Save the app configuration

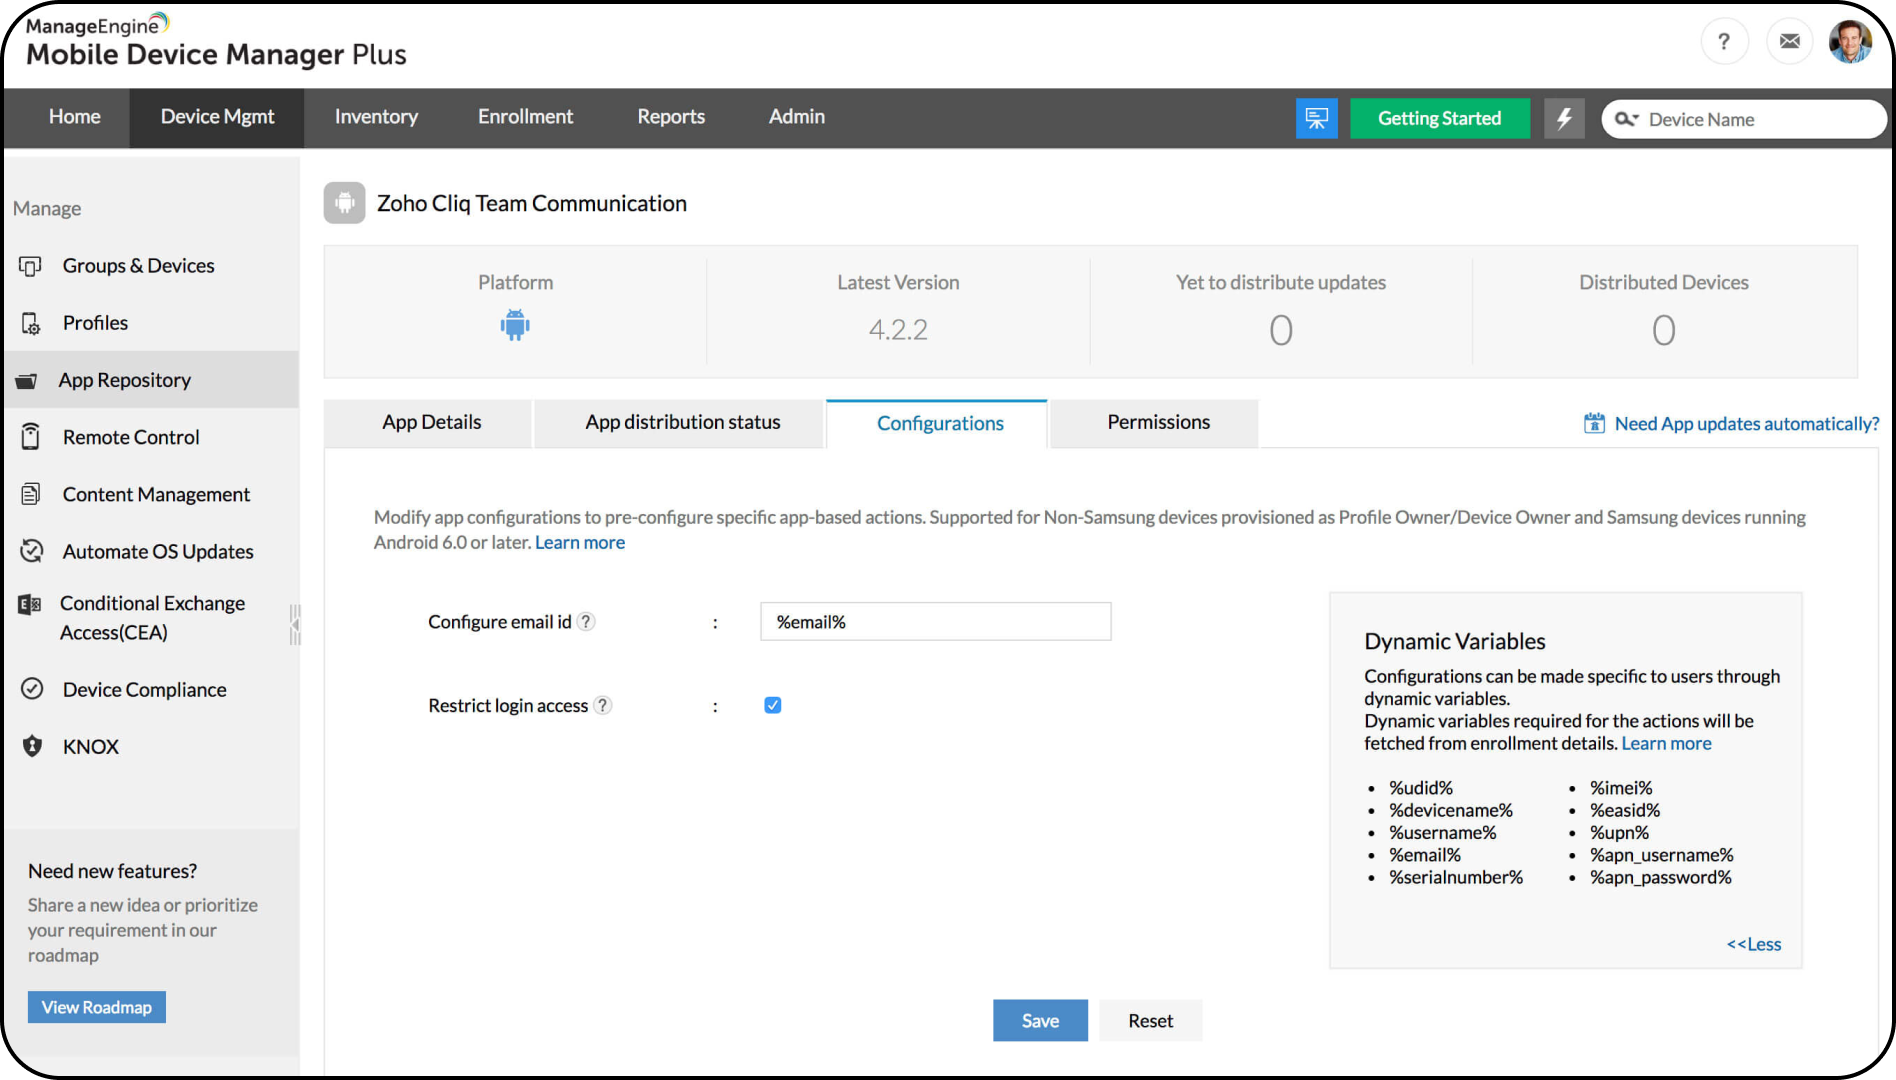[x=1040, y=1021]
